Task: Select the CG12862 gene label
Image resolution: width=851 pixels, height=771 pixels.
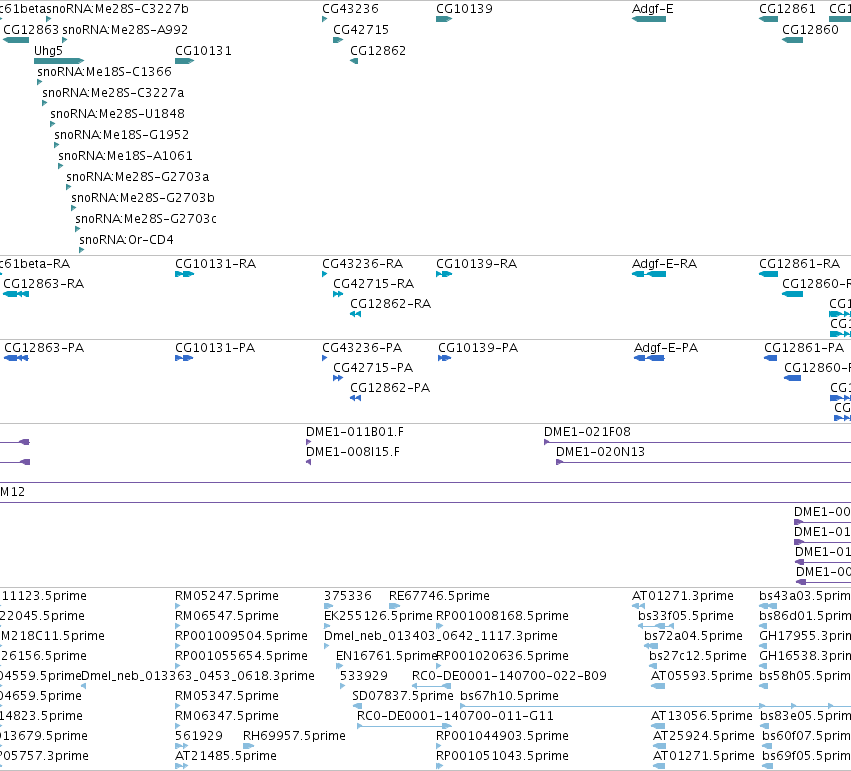Action: 378,51
